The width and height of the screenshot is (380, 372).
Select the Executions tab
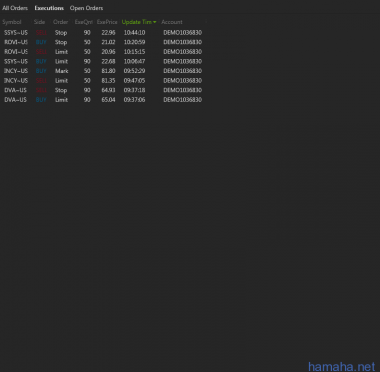click(49, 8)
